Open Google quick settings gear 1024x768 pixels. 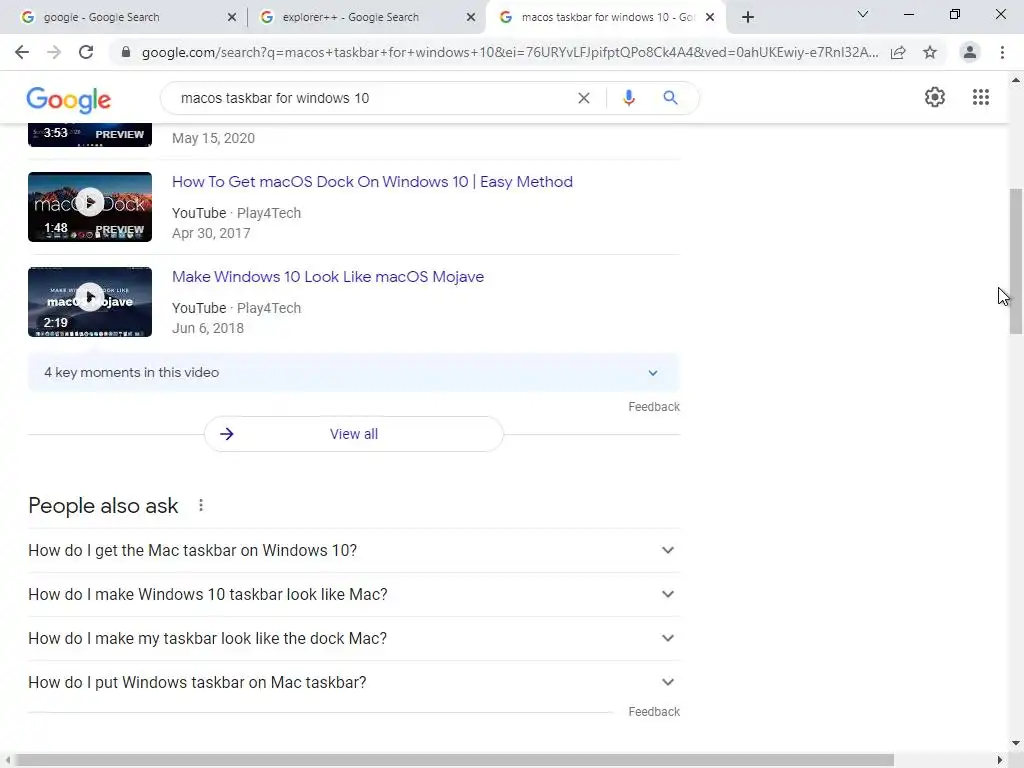pos(935,97)
